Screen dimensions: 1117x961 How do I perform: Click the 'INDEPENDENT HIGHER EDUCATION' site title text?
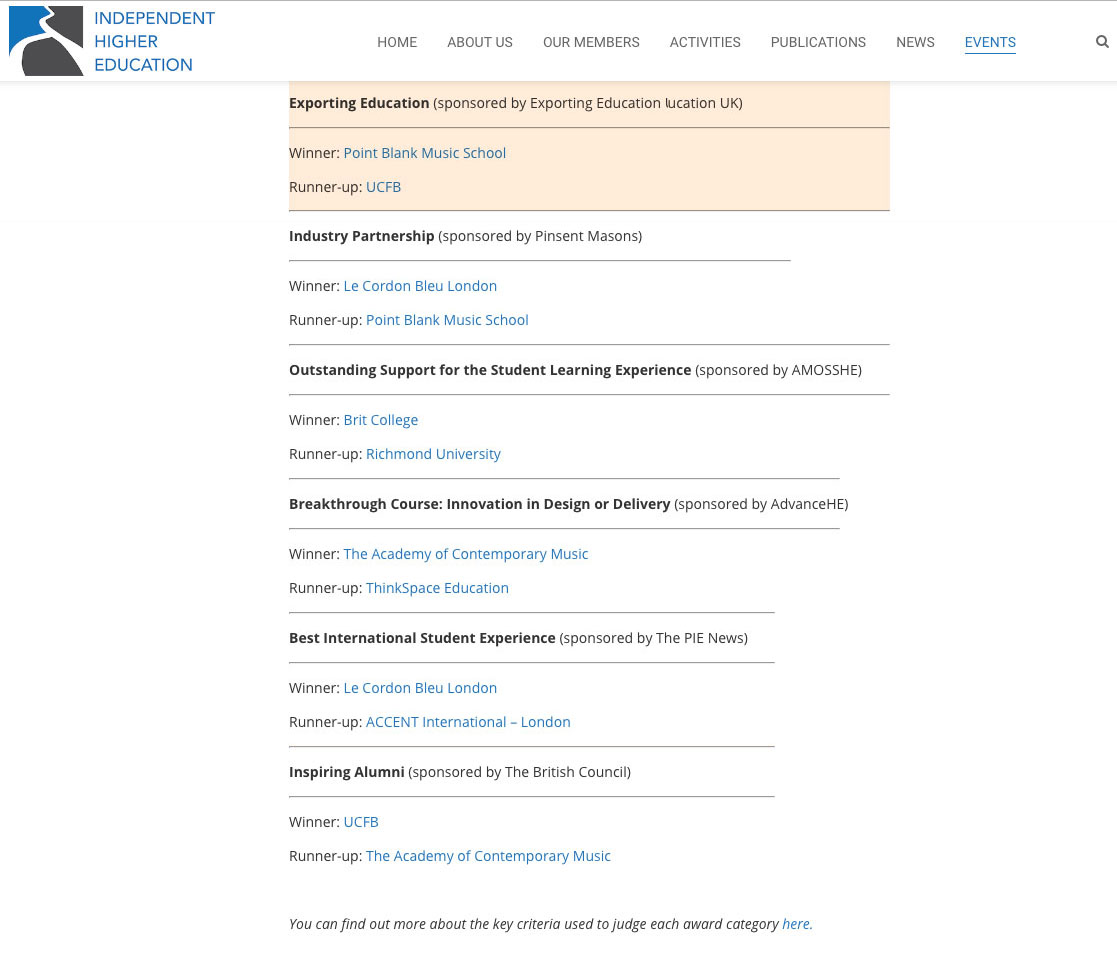point(155,41)
